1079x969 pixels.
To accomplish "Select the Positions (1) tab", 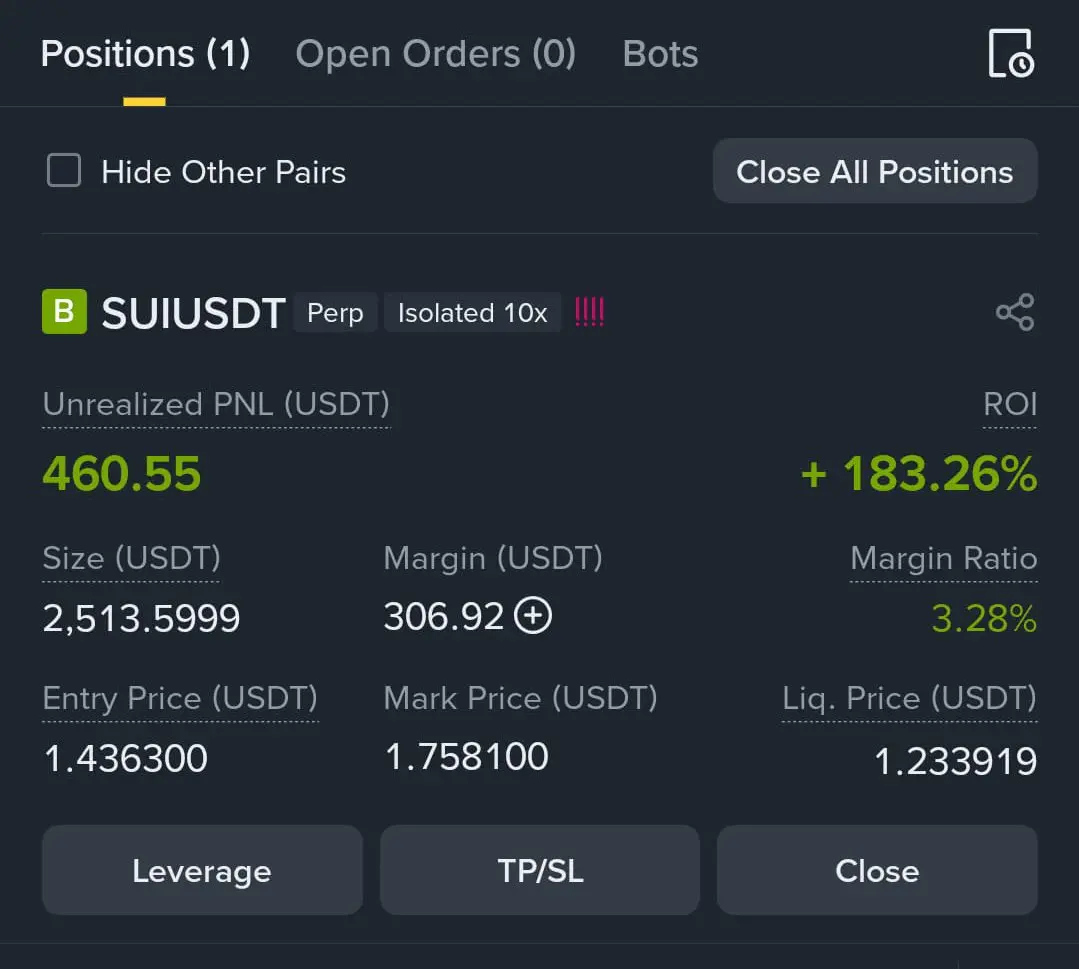I will coord(145,54).
